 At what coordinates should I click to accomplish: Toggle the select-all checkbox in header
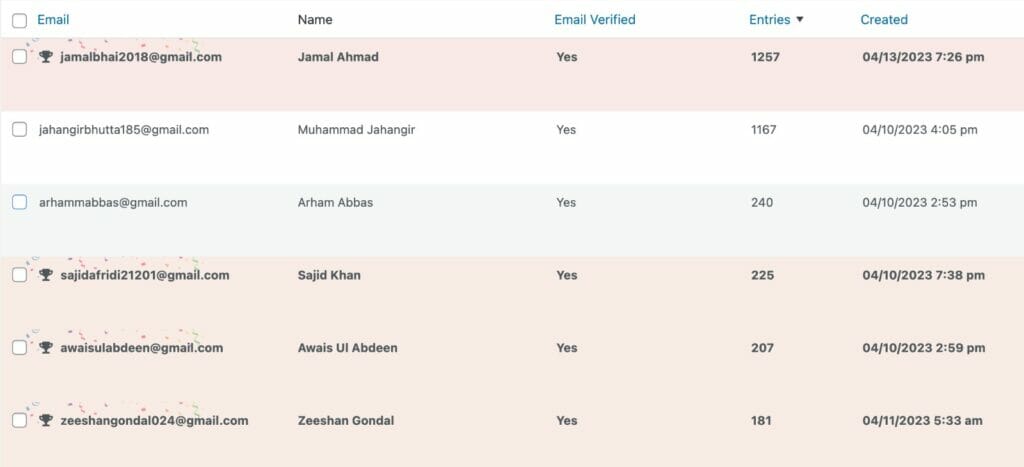tap(20, 21)
